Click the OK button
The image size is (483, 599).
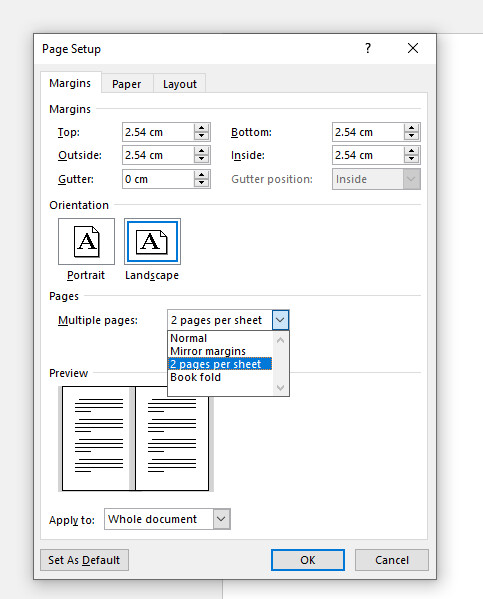(x=308, y=560)
